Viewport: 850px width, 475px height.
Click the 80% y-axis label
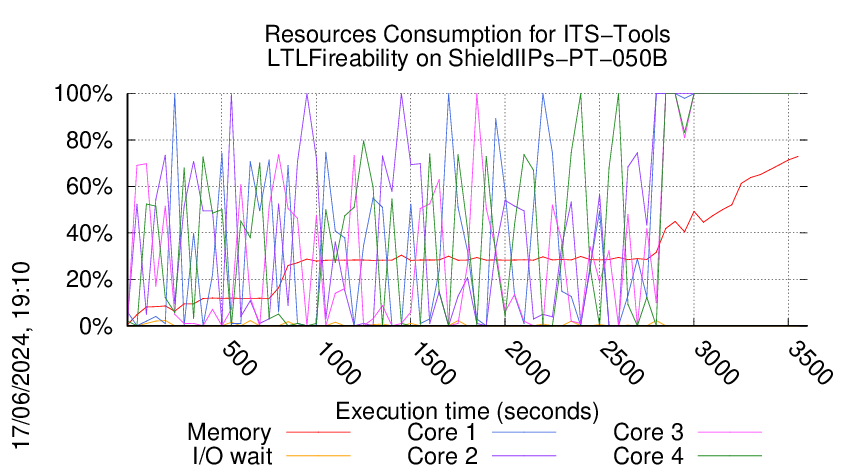[89, 140]
